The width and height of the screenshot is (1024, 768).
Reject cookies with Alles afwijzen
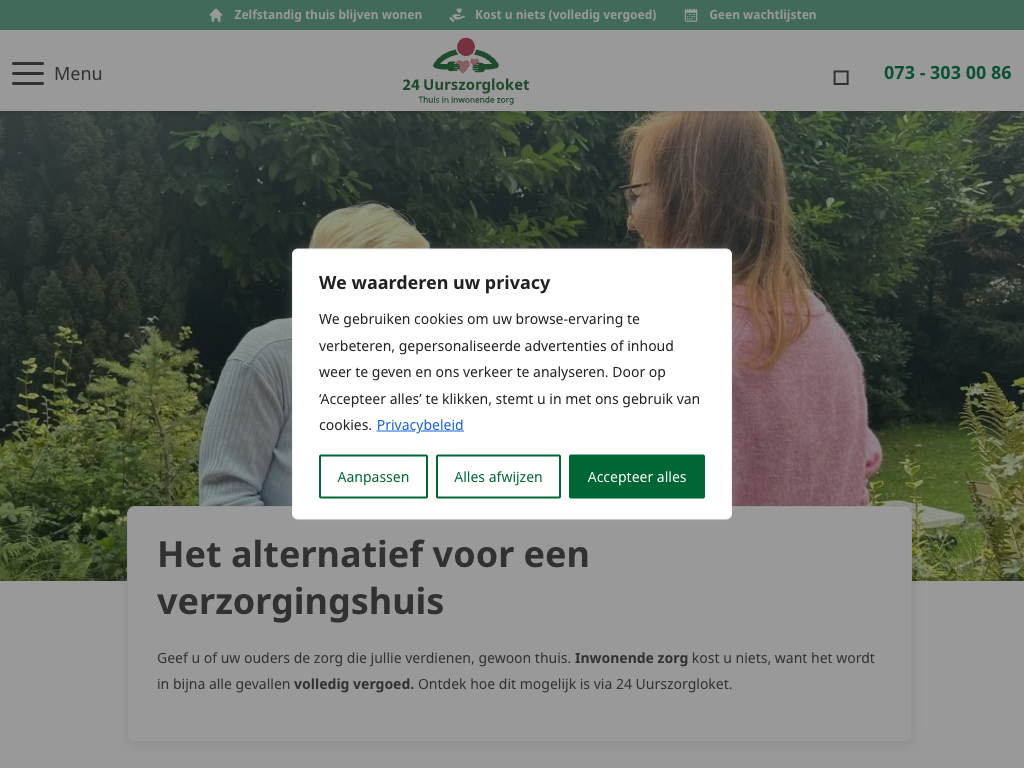pos(498,476)
